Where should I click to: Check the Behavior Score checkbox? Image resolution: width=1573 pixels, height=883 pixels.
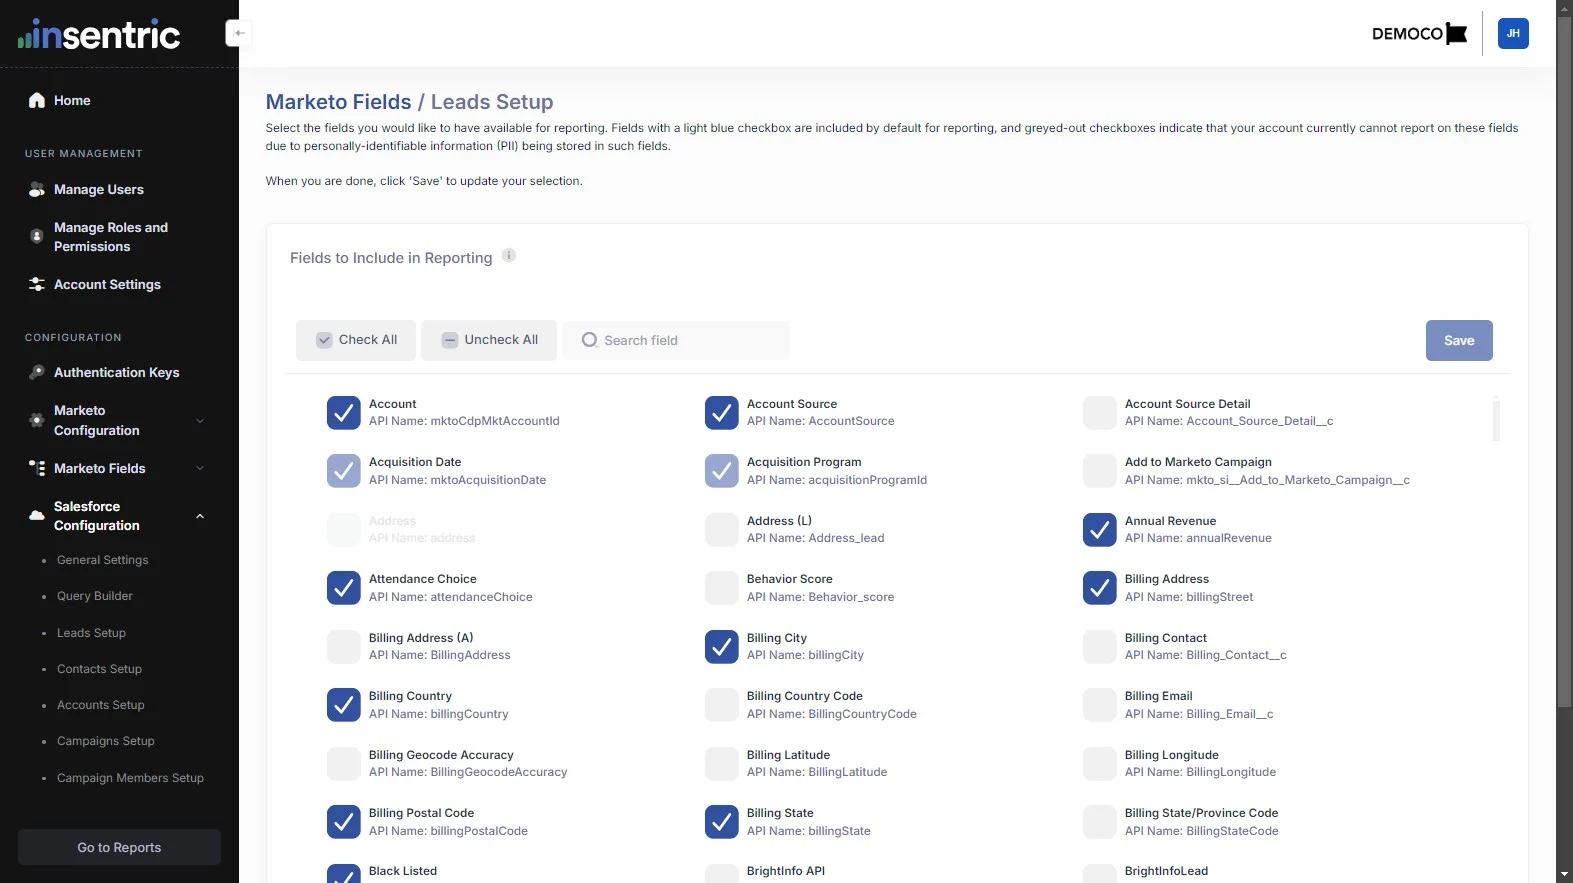coord(722,588)
